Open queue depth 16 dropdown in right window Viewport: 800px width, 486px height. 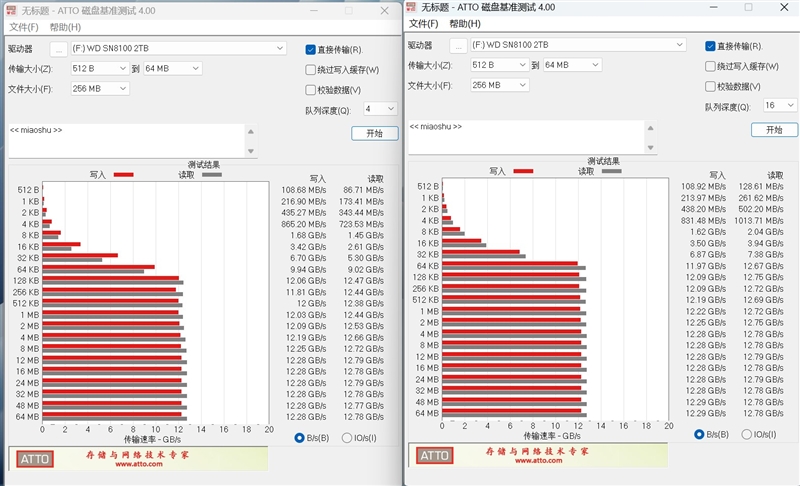click(780, 105)
